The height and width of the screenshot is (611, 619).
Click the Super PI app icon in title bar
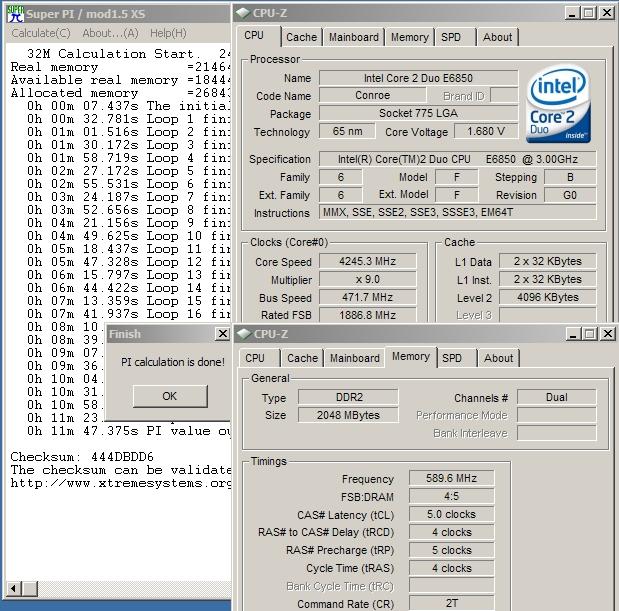[15, 14]
